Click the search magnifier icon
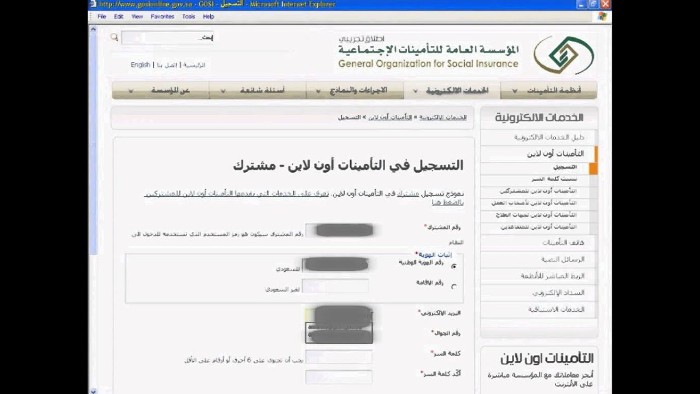 [x=114, y=37]
